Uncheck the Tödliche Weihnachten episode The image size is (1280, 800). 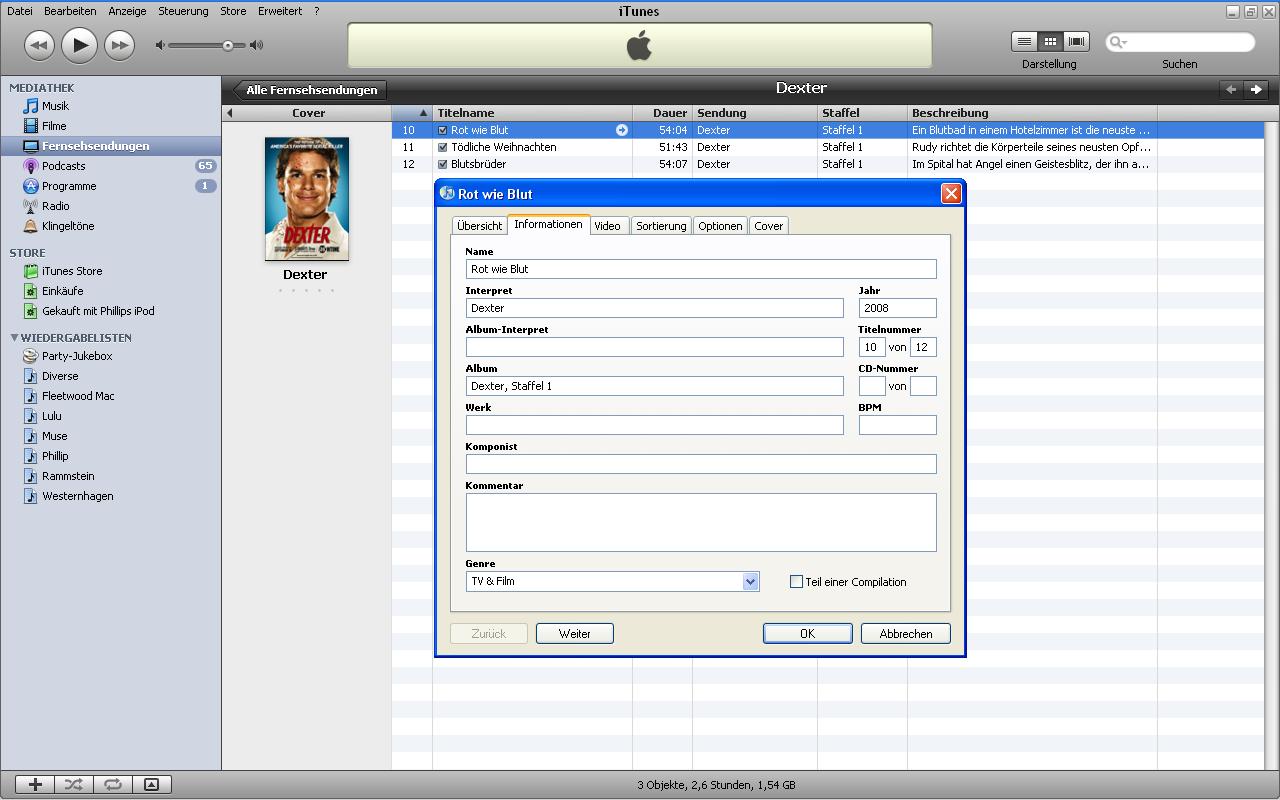[x=443, y=147]
